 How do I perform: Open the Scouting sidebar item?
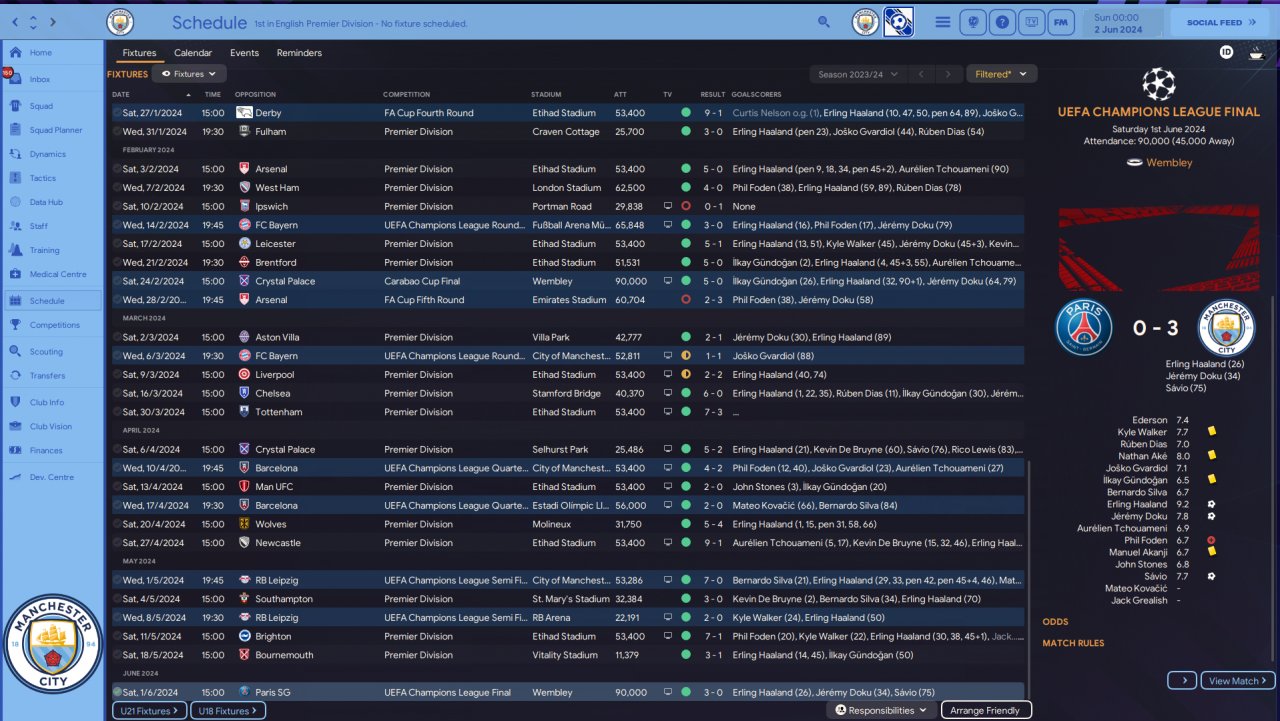tap(46, 352)
